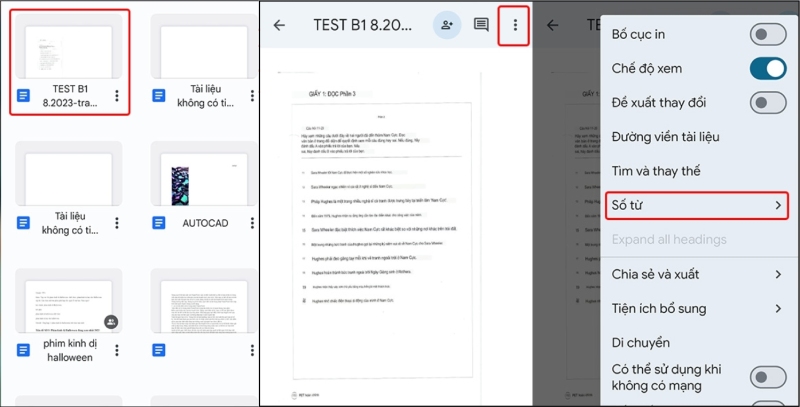Open three-dot menu of the unnamed bottom-right document
Viewport: 800px width, 407px height.
(252, 350)
